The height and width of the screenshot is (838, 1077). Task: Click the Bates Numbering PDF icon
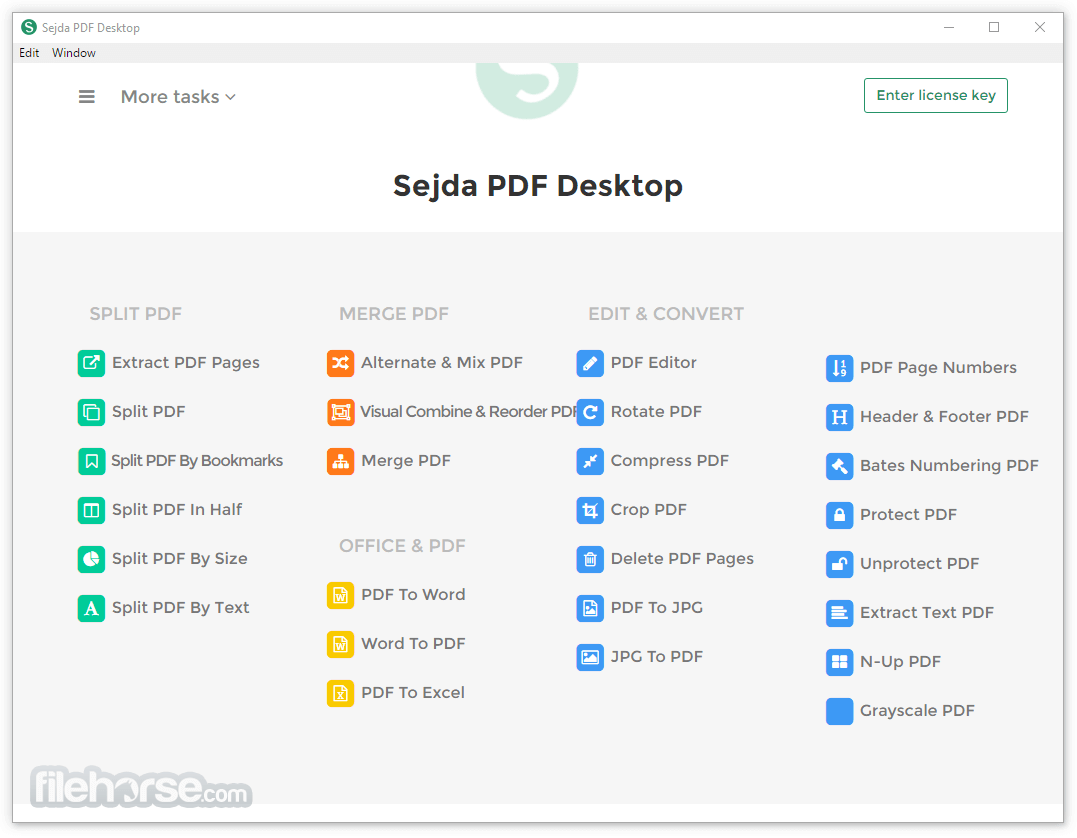tap(839, 466)
